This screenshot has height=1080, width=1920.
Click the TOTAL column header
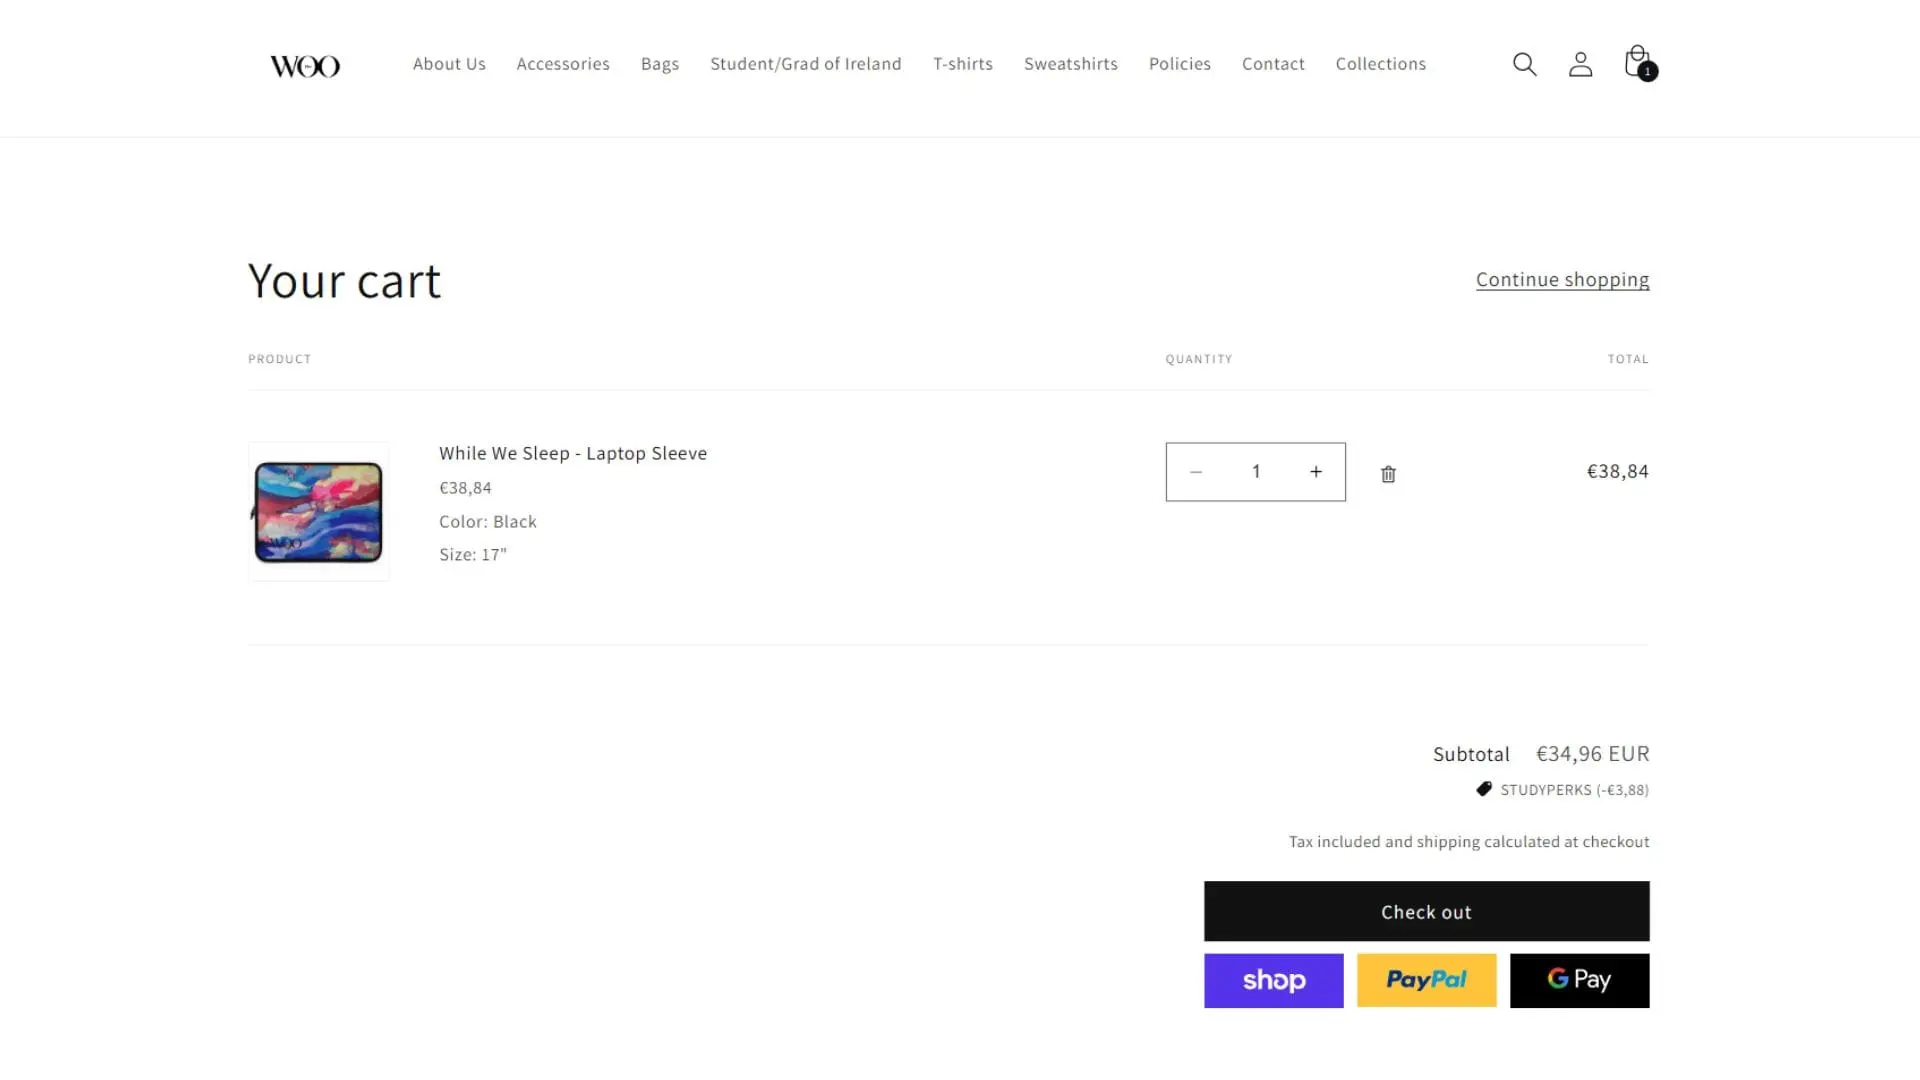(x=1628, y=359)
